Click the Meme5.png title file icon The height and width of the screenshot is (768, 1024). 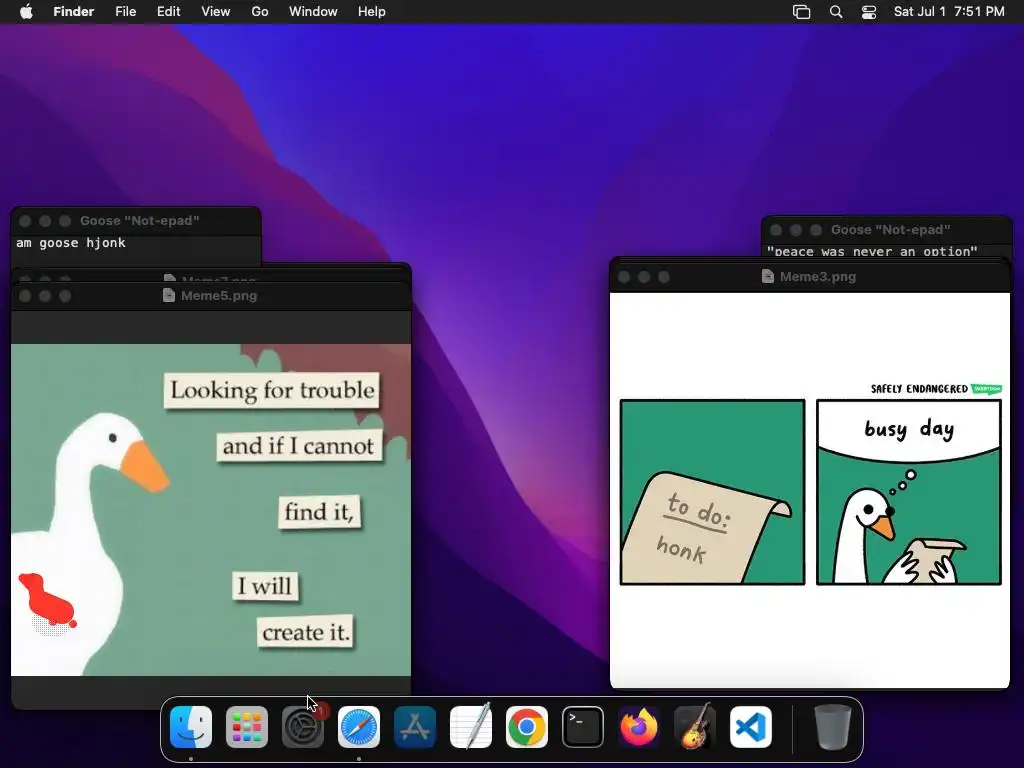(168, 295)
